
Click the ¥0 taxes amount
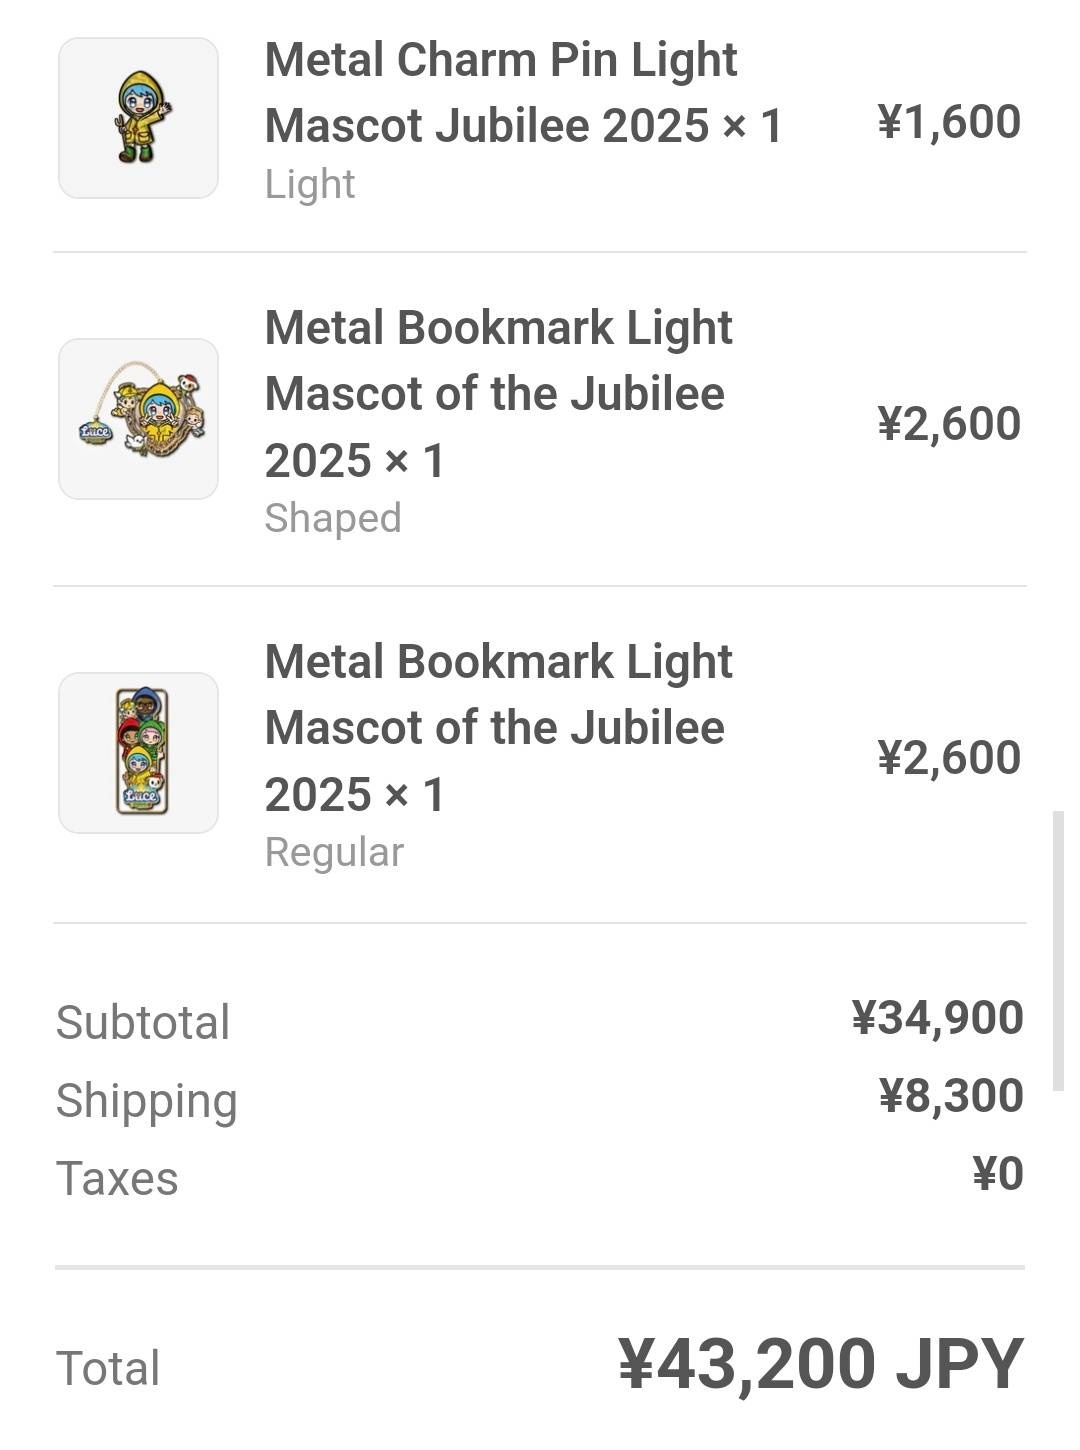997,1174
